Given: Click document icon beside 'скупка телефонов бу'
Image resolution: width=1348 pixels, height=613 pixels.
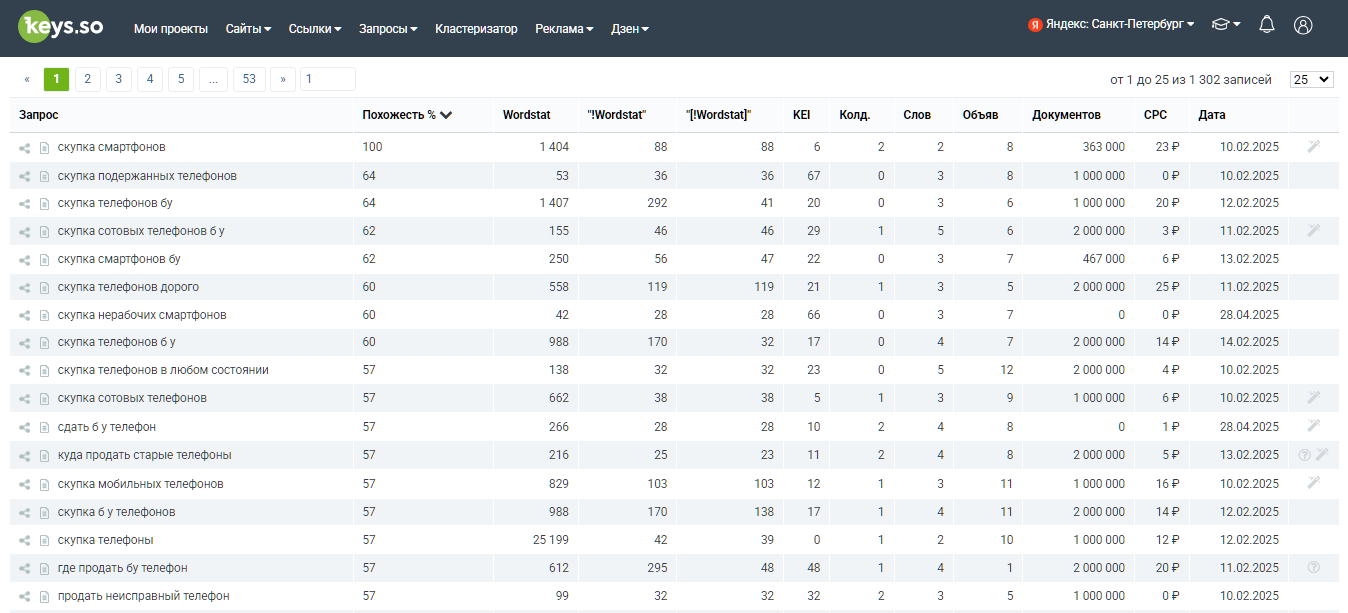Looking at the screenshot, I should coord(44,204).
